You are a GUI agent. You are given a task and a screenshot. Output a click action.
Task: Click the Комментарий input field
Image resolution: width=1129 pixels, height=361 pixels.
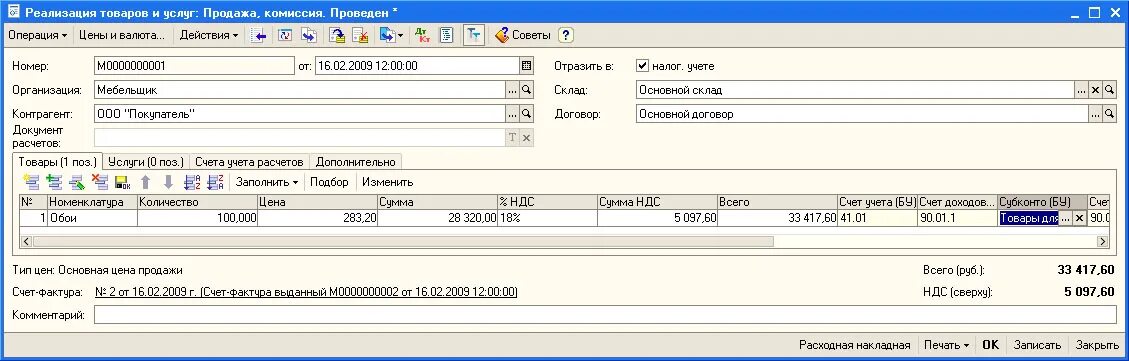pos(606,316)
